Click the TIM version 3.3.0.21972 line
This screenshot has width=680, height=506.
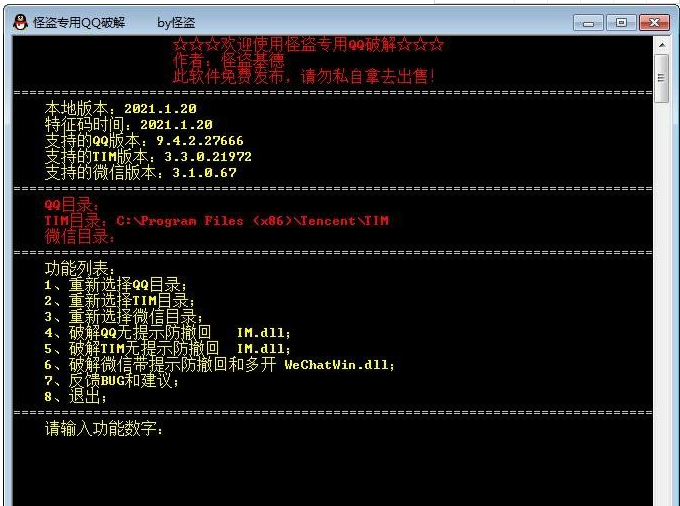(148, 157)
